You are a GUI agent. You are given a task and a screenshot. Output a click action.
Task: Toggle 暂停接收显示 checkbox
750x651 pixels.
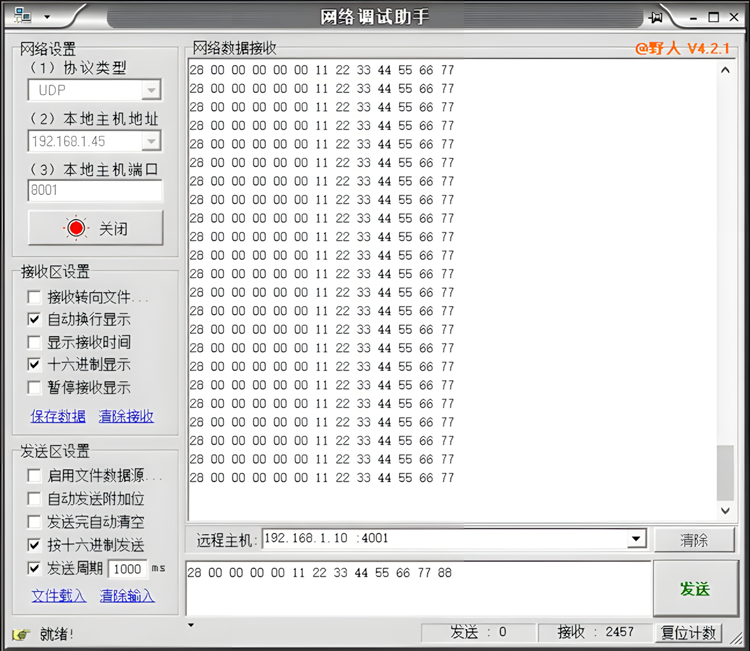coord(35,387)
